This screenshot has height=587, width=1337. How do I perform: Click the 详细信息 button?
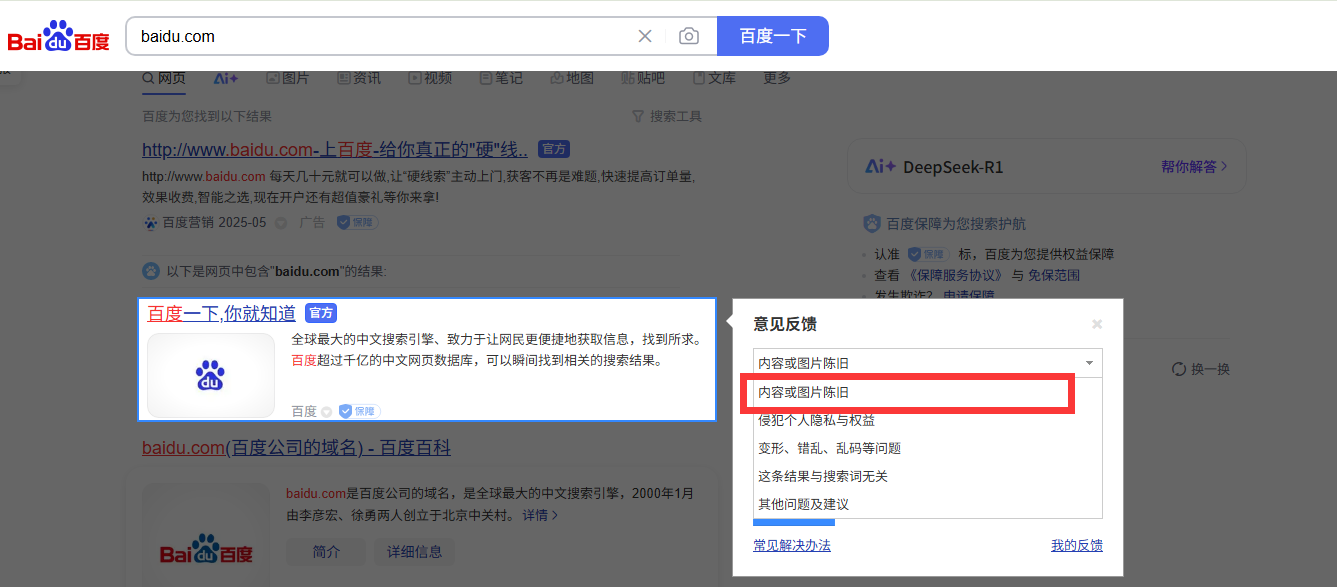(x=415, y=552)
